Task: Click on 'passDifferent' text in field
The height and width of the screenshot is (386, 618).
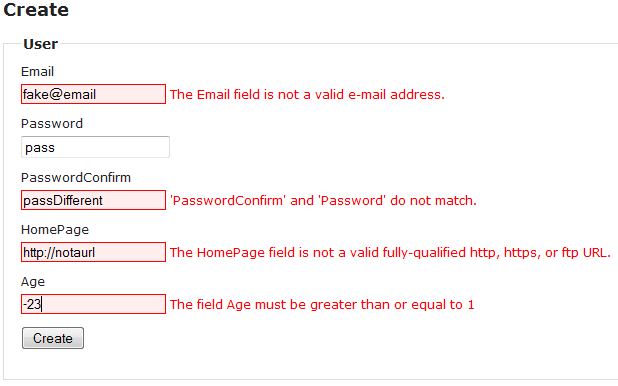Action: [x=63, y=200]
